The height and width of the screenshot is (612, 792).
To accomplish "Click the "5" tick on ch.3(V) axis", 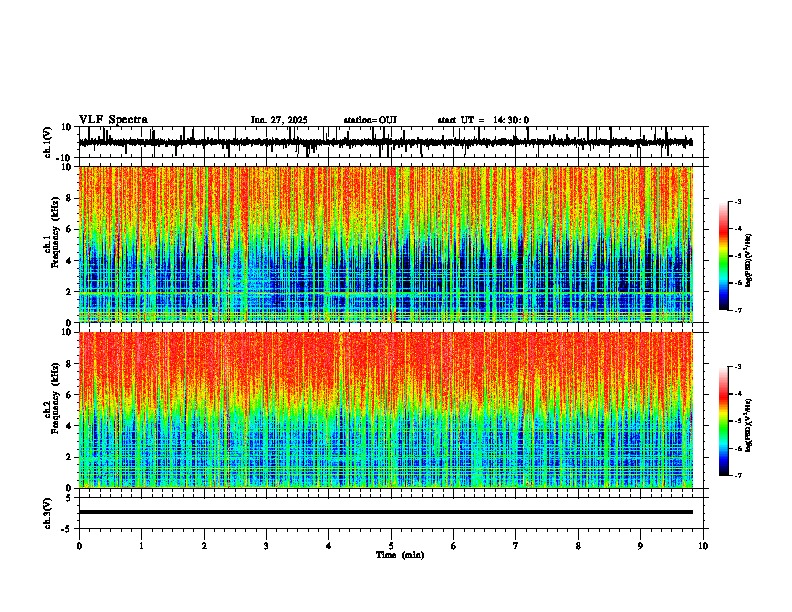I will (70, 498).
